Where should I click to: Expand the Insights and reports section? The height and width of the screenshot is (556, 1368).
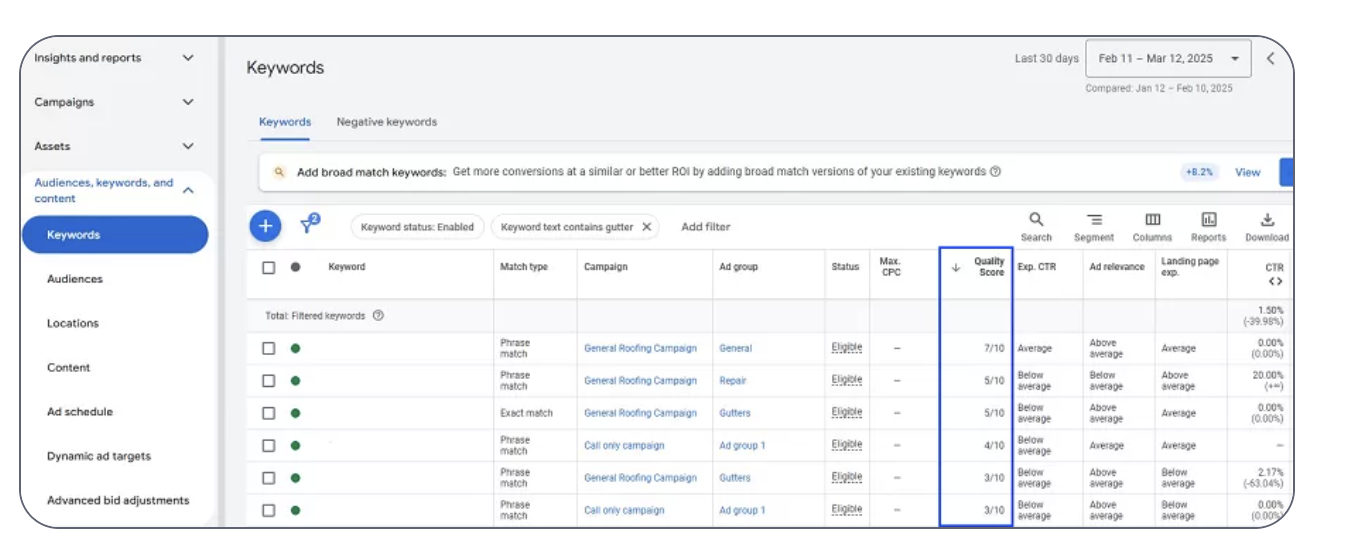[x=188, y=58]
